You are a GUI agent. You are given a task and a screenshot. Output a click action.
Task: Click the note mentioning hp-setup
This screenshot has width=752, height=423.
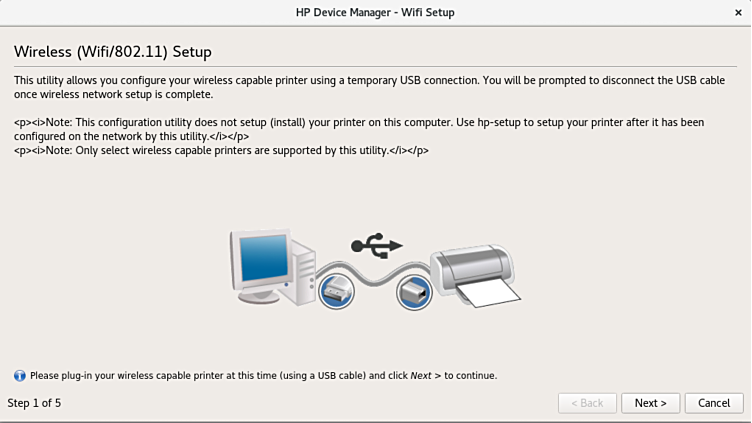coord(360,128)
